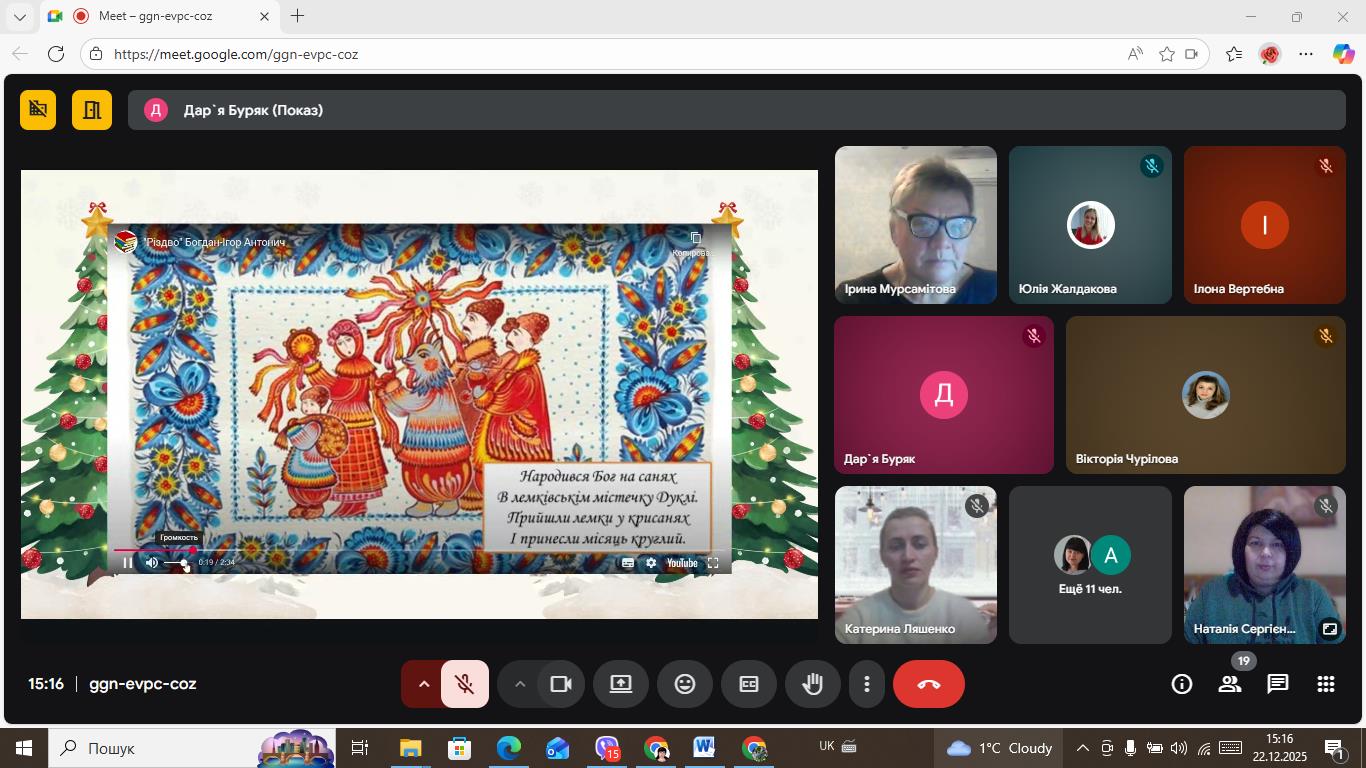Open more options three-dot menu
Screen dimensions: 1366x768
click(x=866, y=684)
